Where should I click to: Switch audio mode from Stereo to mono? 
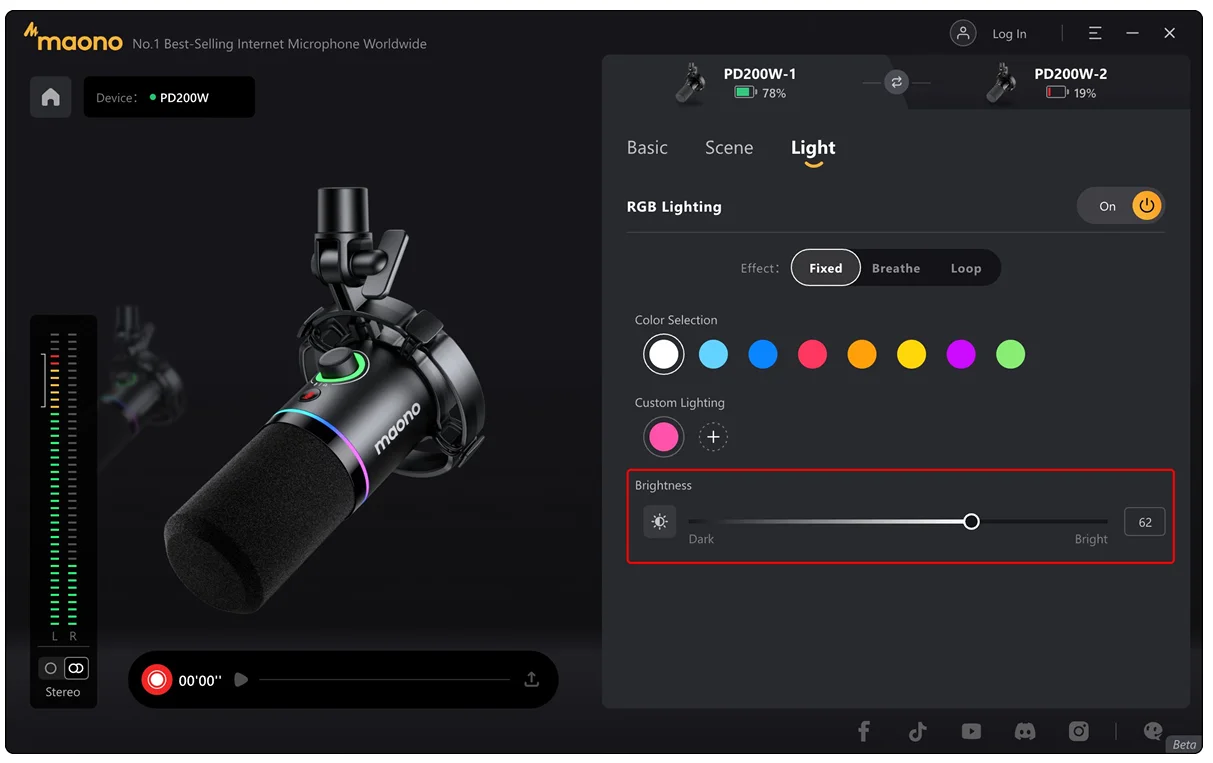pyautogui.click(x=50, y=668)
